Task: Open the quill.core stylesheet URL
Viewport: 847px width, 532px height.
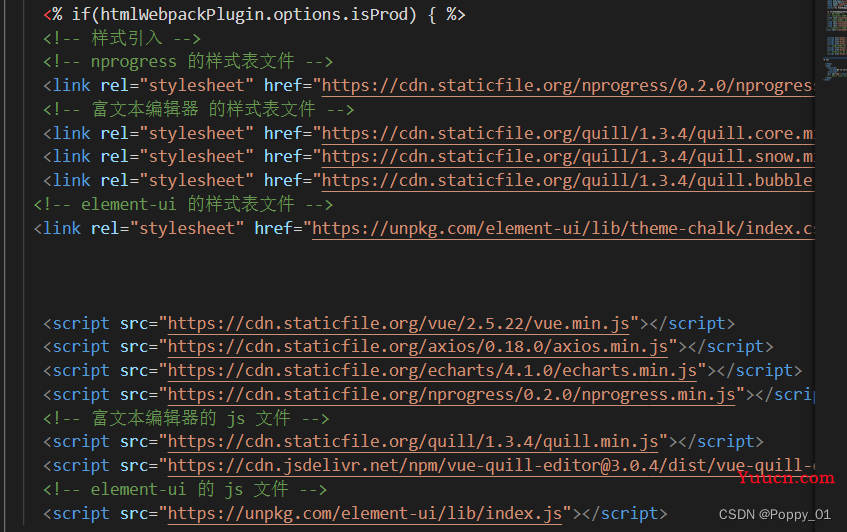Action: 568,133
